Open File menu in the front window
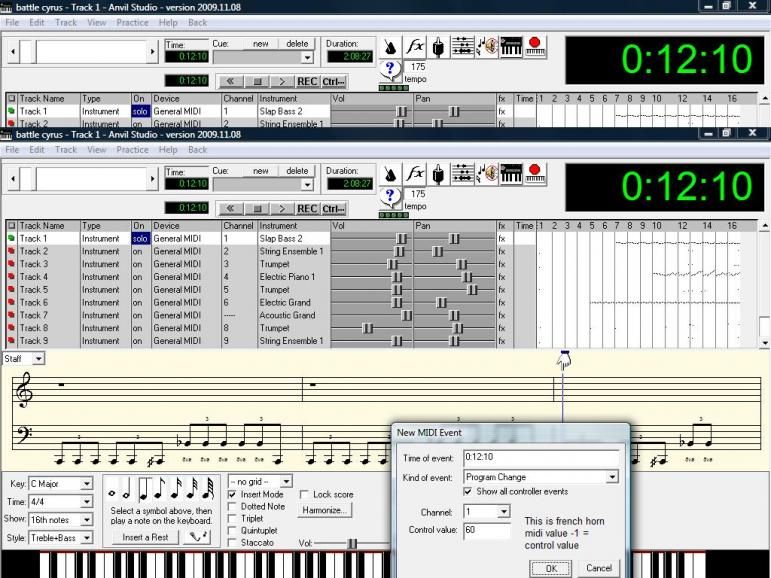Screen dimensions: 771x578 click(x=12, y=150)
